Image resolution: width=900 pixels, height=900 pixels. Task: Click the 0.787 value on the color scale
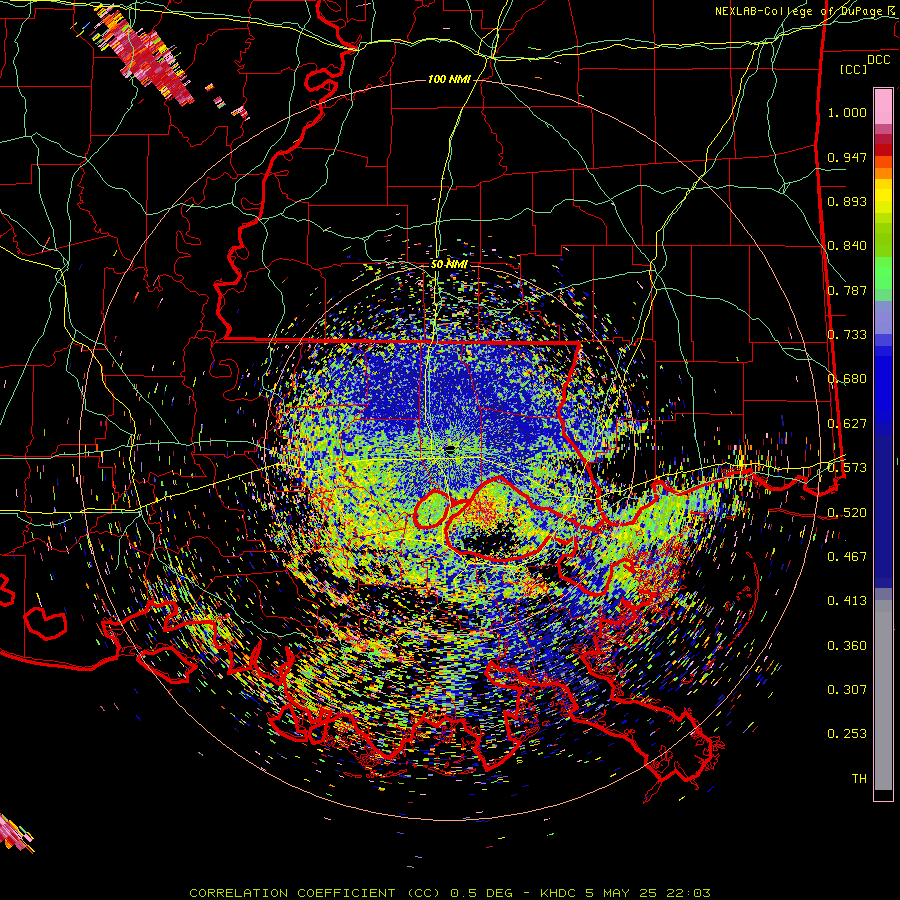tap(847, 290)
